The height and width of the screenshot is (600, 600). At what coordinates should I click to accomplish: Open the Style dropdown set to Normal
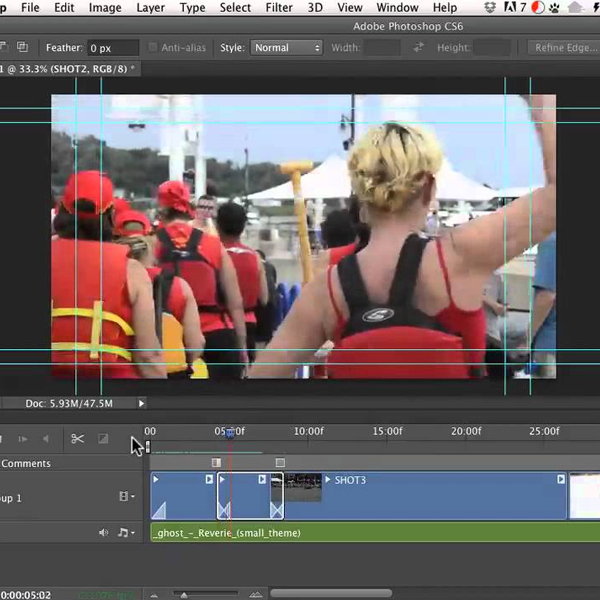(x=286, y=47)
